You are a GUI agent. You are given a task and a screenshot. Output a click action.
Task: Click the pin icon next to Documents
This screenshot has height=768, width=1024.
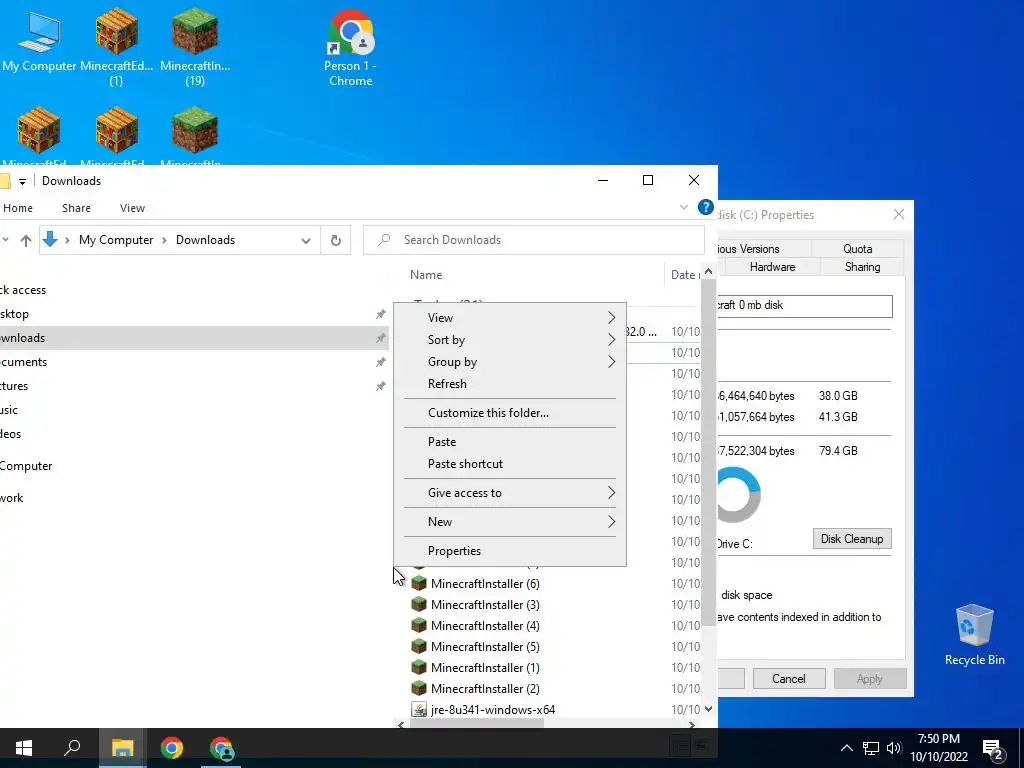click(380, 362)
